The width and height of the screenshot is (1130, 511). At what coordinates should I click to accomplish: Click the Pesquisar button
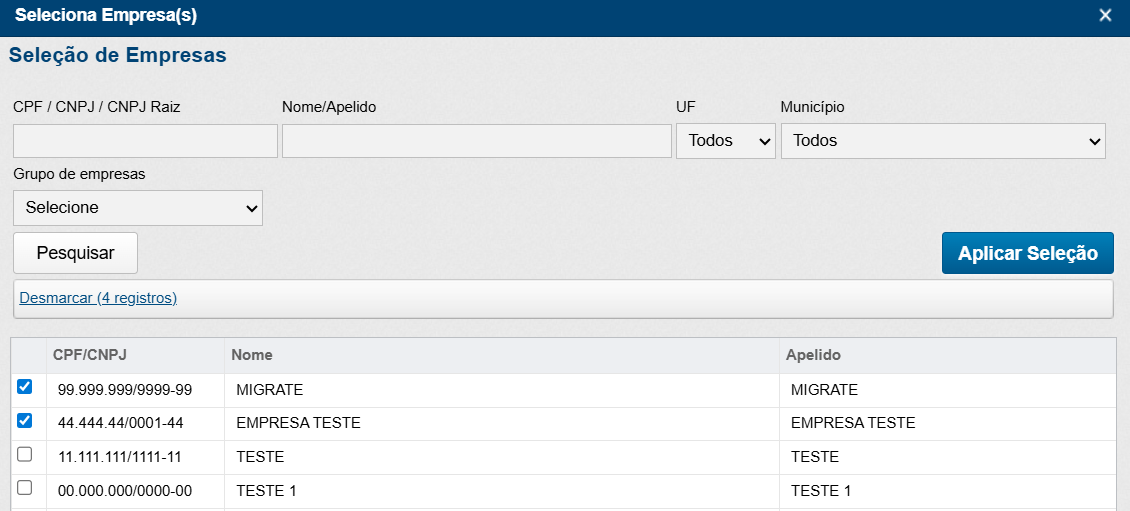click(x=75, y=253)
